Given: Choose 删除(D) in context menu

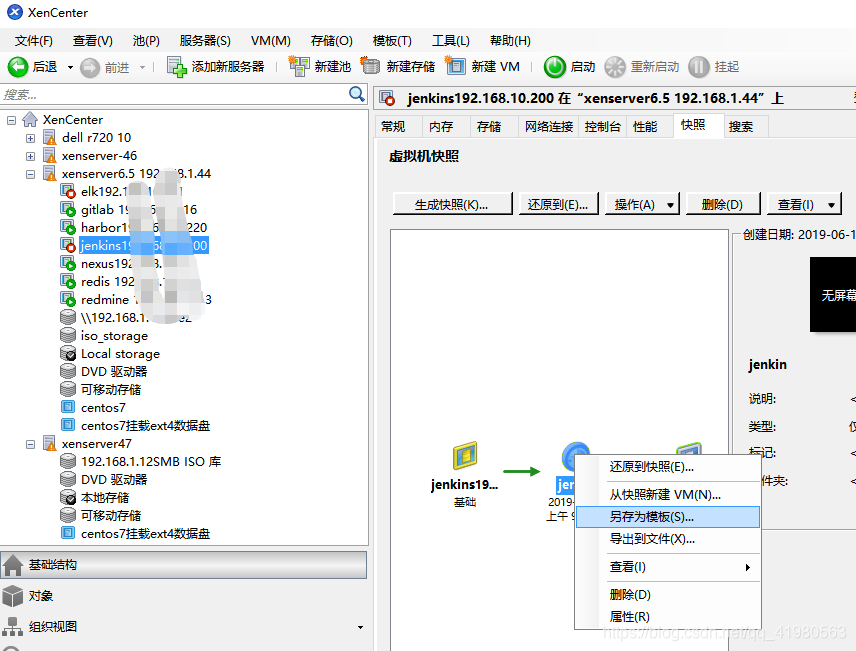Looking at the screenshot, I should click(x=668, y=595).
